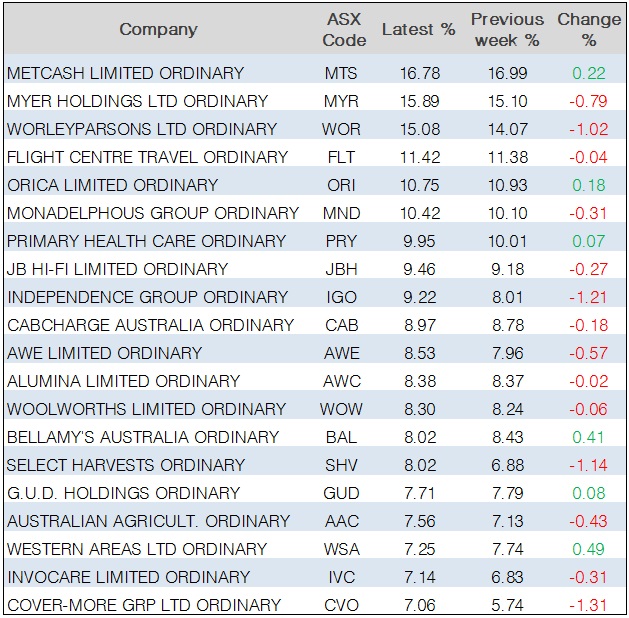Select the MONADELPHOUS GROUP ORDINARY row name
The height and width of the screenshot is (618, 629).
[153, 213]
